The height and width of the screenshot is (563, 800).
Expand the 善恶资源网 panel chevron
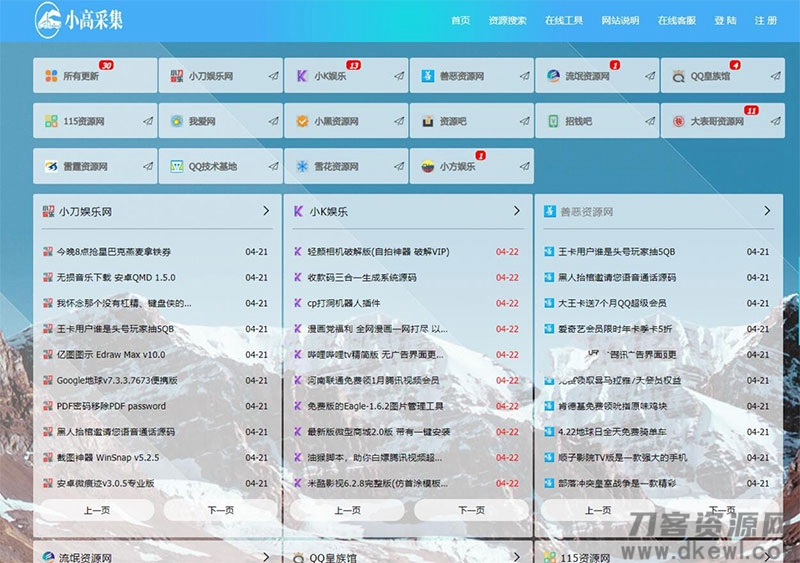tap(767, 211)
